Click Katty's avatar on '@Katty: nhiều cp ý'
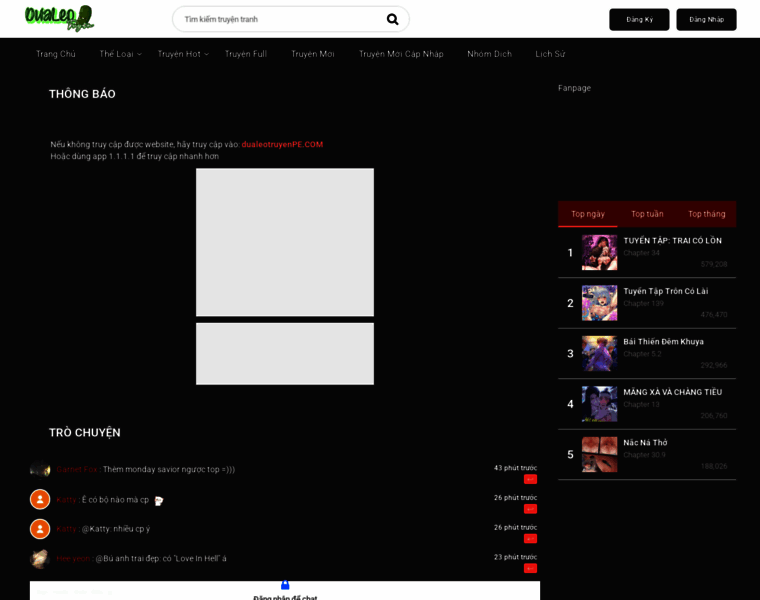This screenshot has height=600, width=760. pos(40,529)
